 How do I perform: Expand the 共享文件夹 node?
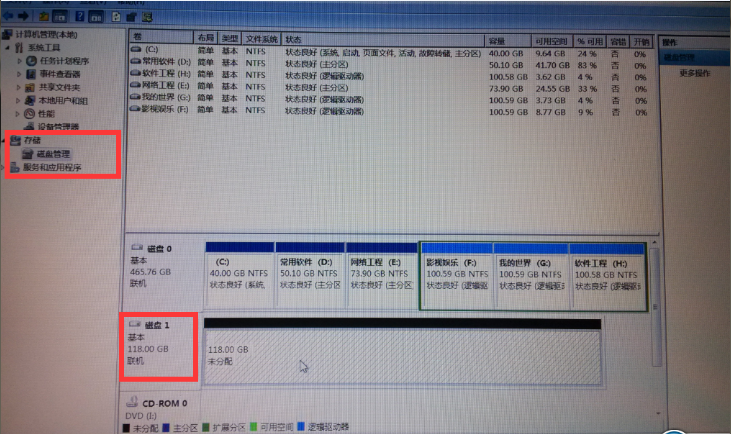pos(19,87)
